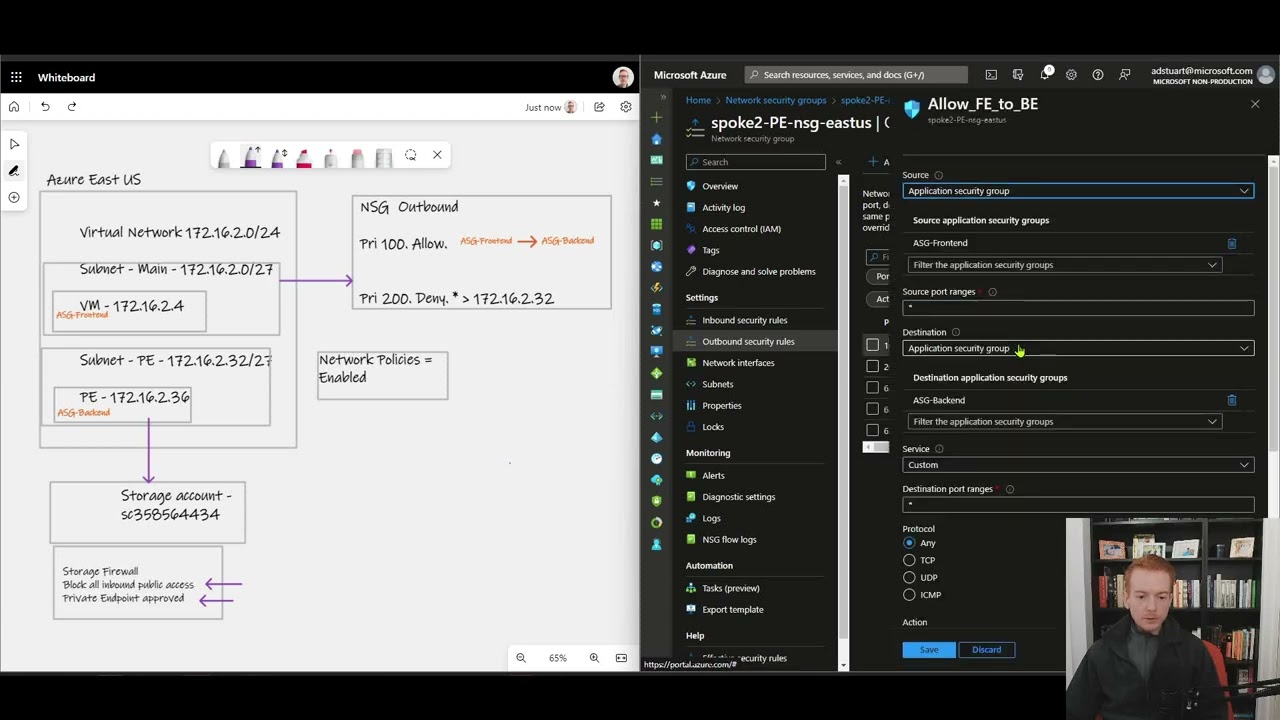Open Access control (IAM)
1280x720 pixels.
coord(741,229)
